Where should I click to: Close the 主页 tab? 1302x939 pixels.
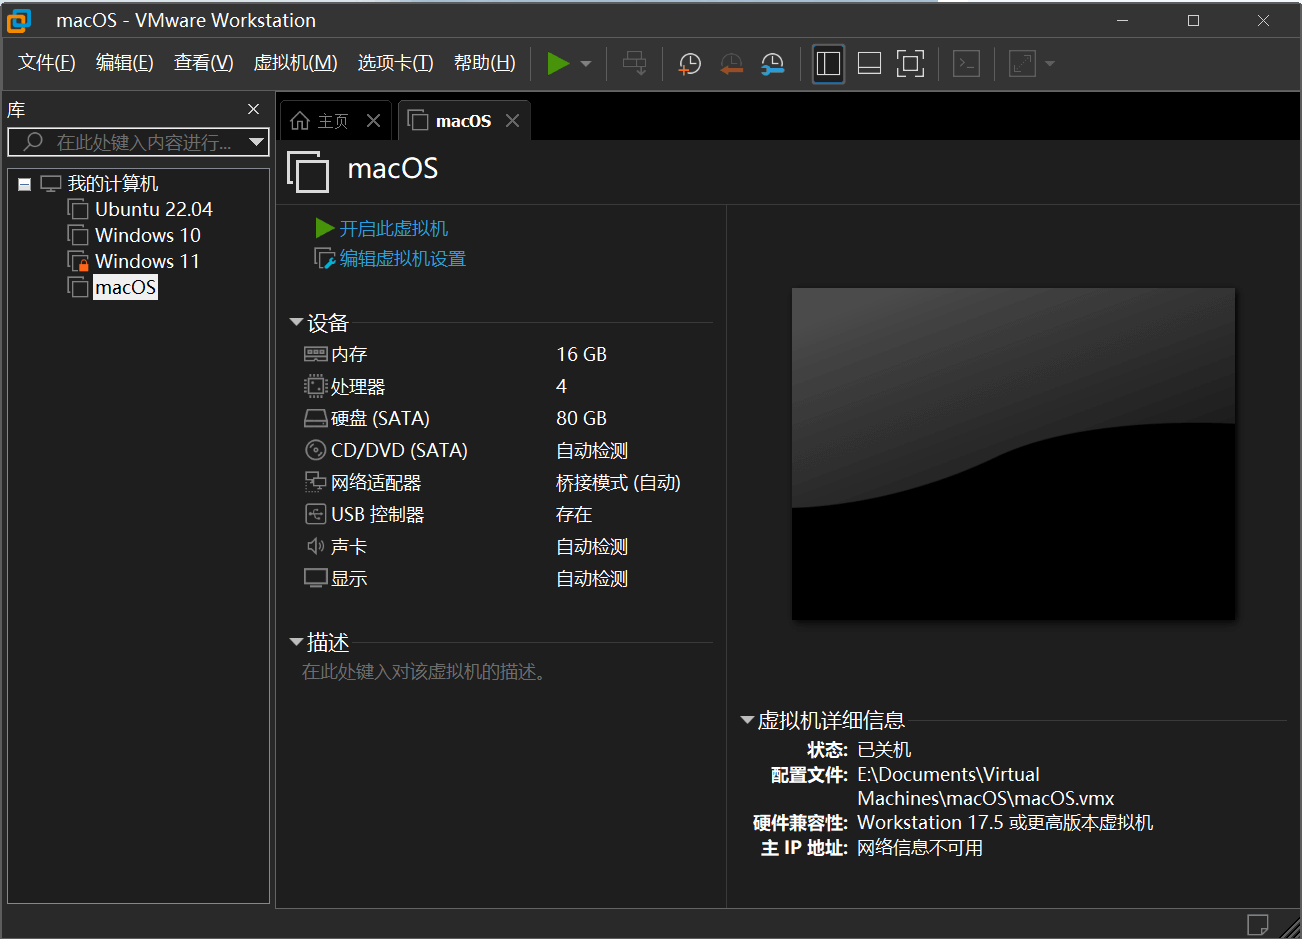373,121
